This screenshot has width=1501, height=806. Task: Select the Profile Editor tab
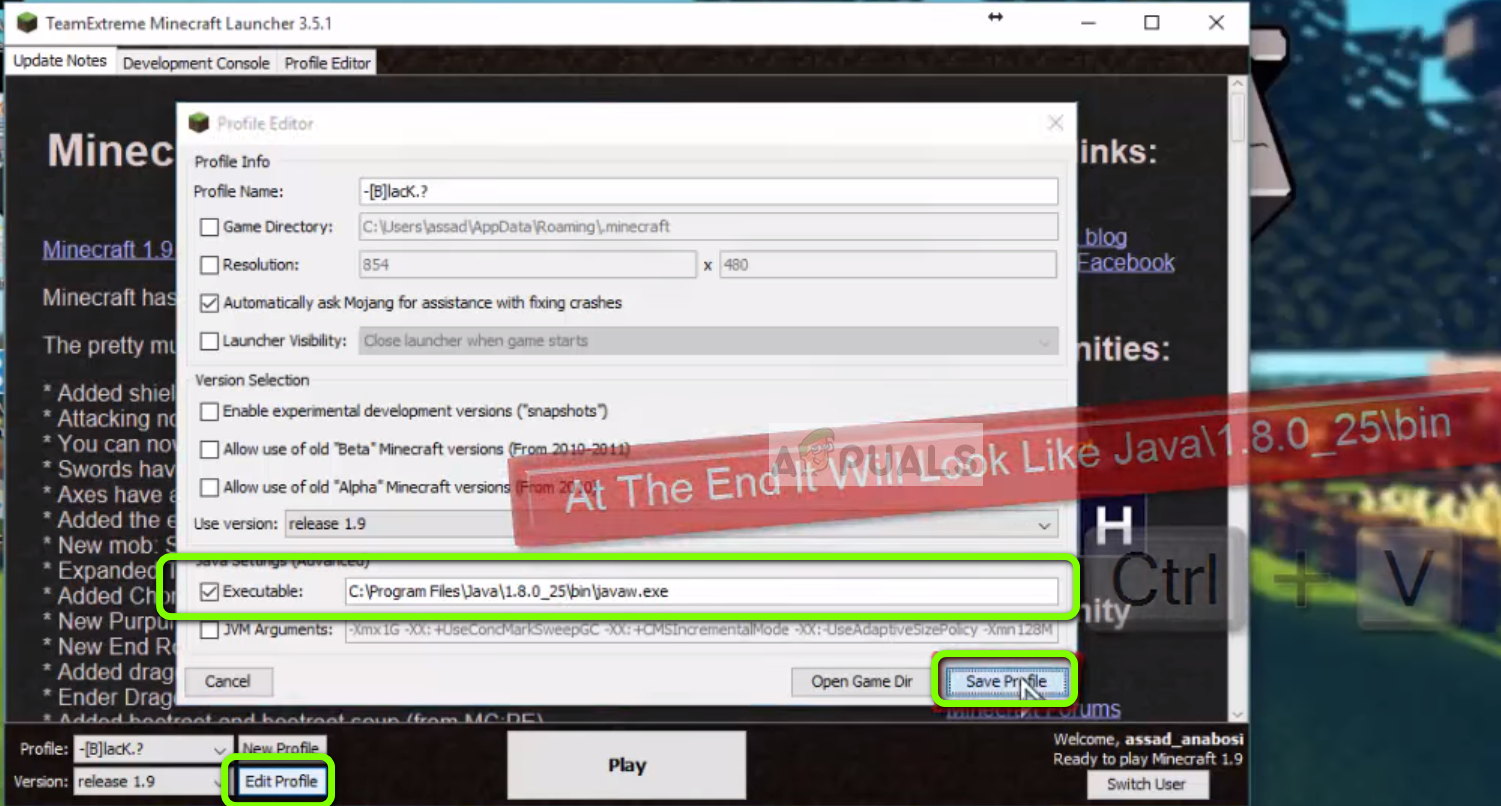pyautogui.click(x=328, y=63)
